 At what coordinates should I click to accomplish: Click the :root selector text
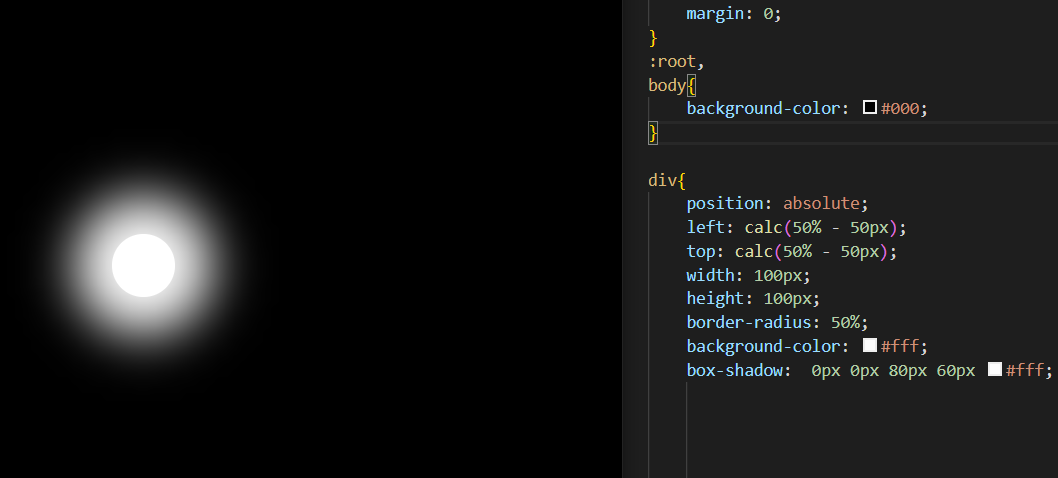click(672, 61)
